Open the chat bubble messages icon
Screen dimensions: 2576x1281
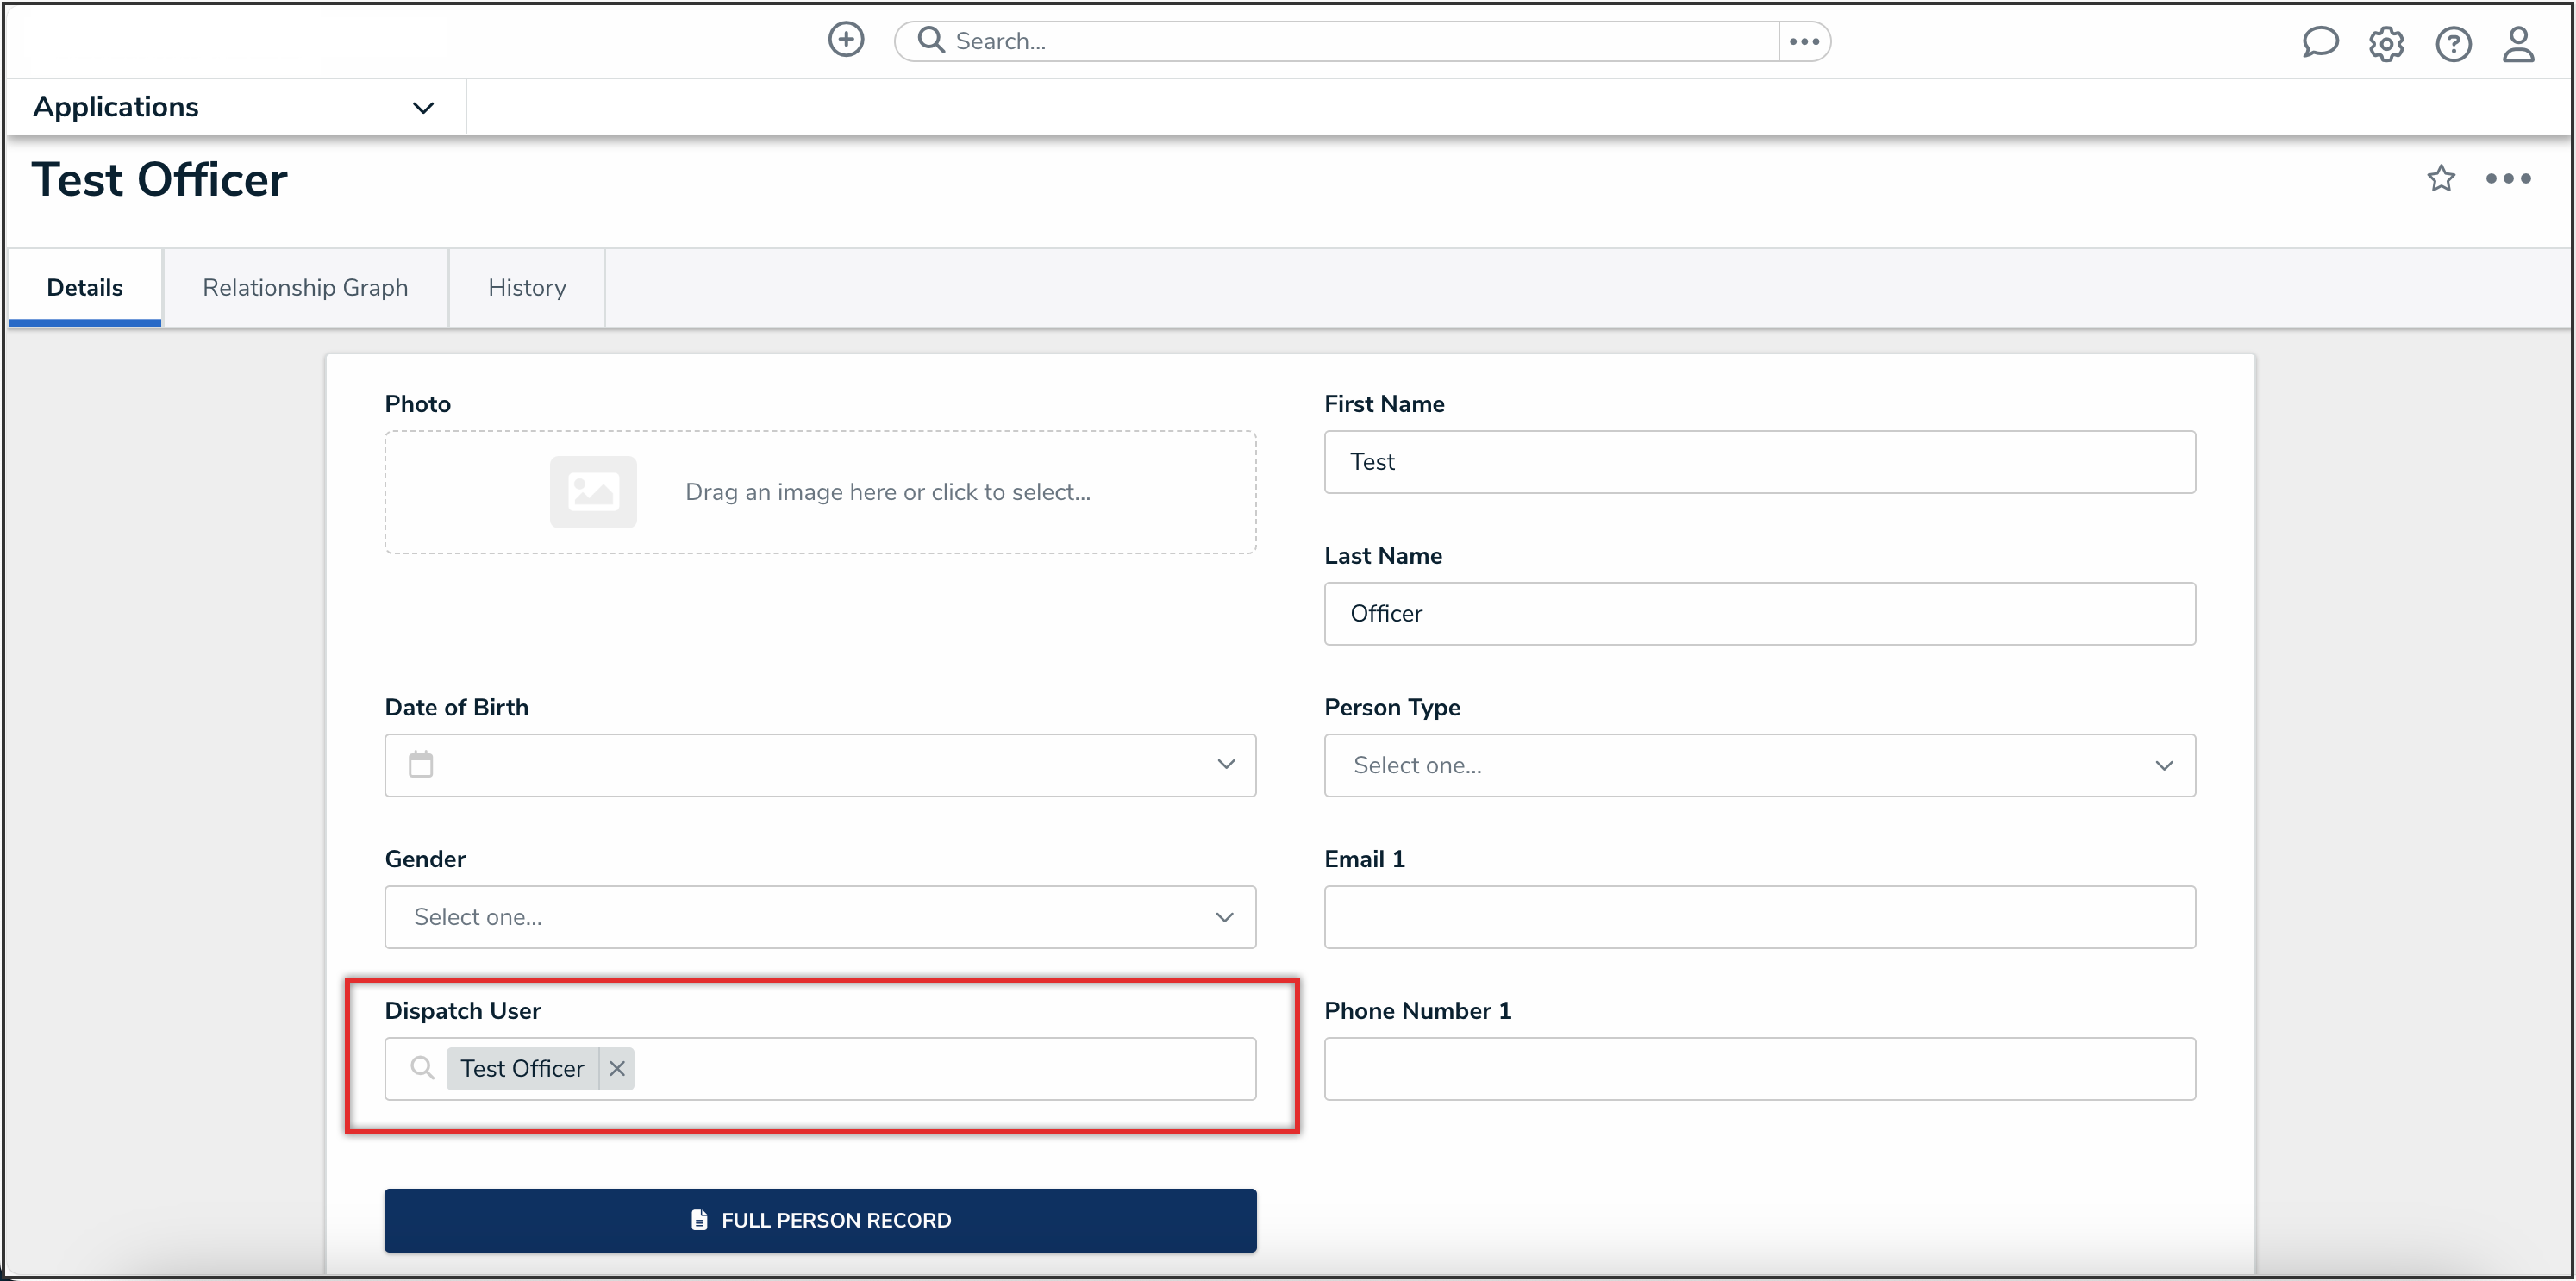coord(2319,42)
